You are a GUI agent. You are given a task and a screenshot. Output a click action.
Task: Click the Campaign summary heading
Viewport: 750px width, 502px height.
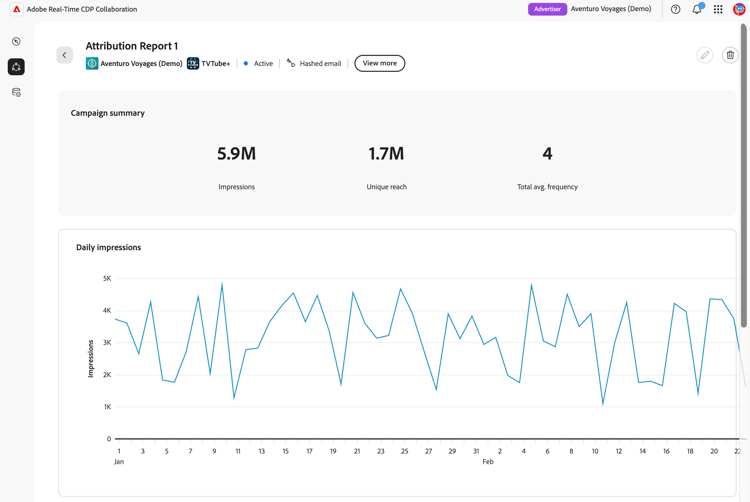(108, 113)
